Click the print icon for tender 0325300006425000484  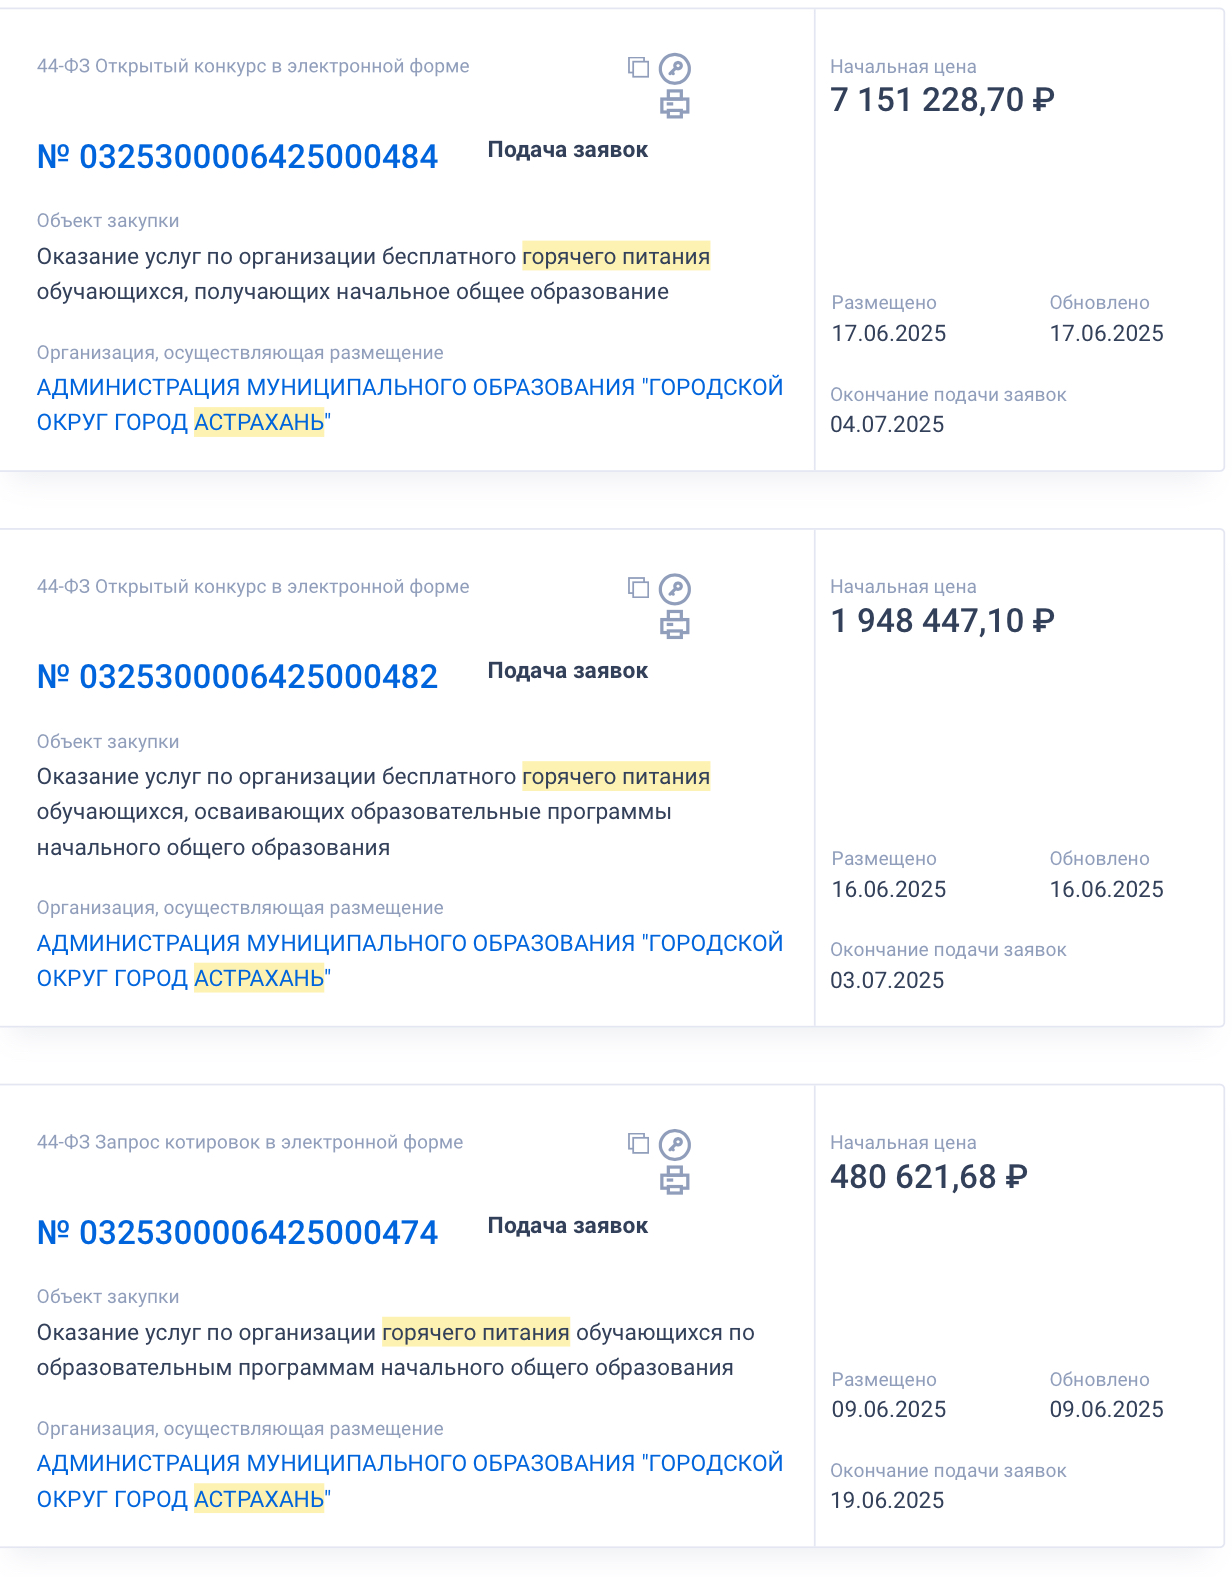(x=675, y=104)
